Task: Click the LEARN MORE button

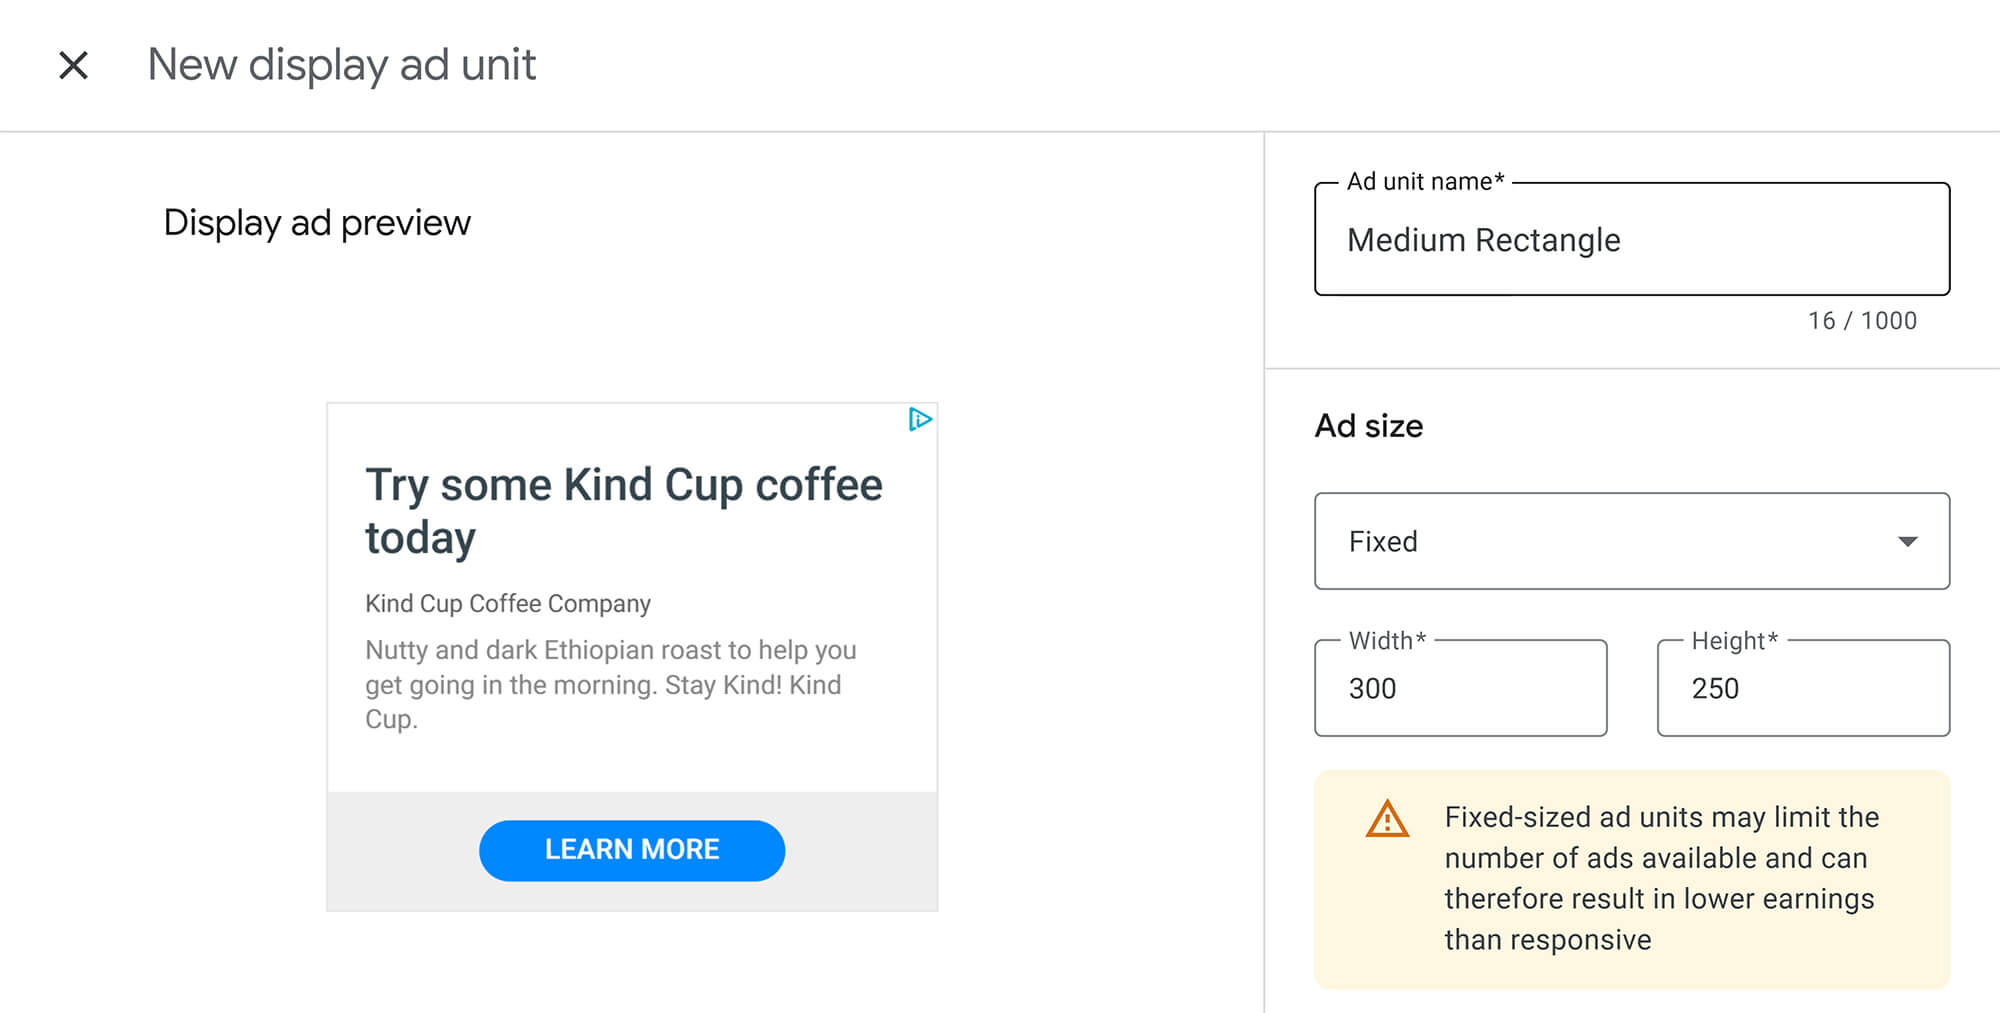Action: (x=631, y=849)
